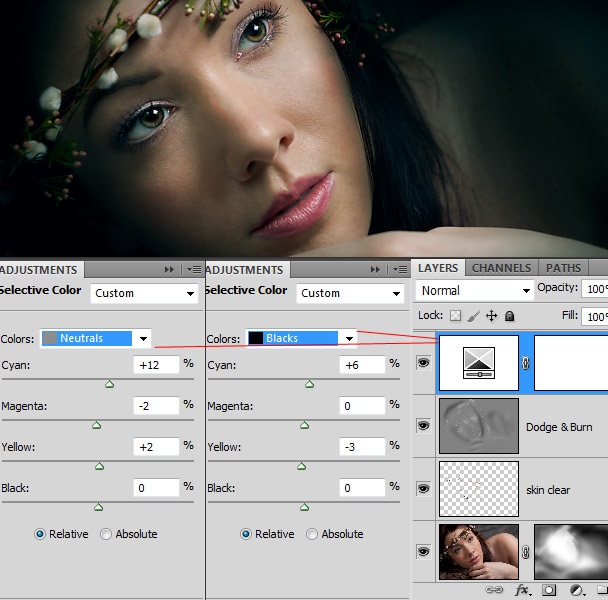Select the portrait photo layer thumbnail
This screenshot has width=608, height=600.
point(479,552)
